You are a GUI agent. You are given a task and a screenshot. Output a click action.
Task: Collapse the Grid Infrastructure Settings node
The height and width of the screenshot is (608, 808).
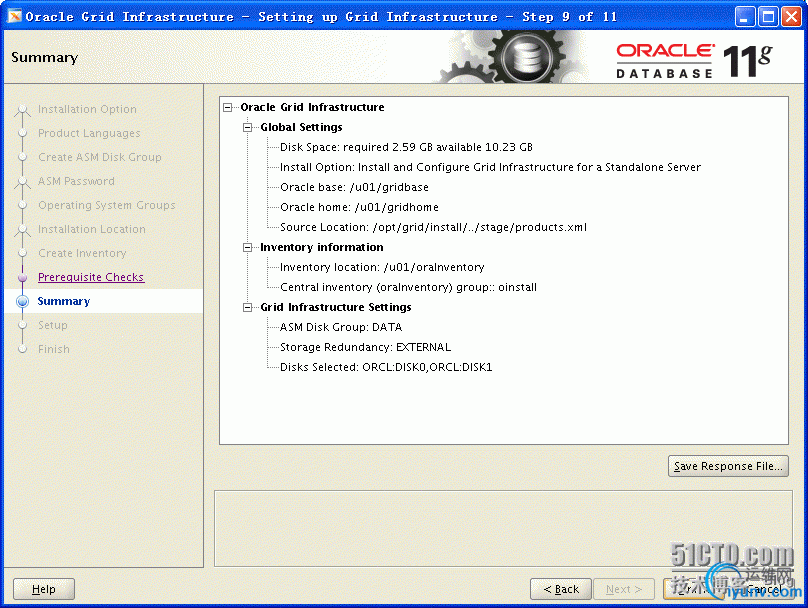247,308
